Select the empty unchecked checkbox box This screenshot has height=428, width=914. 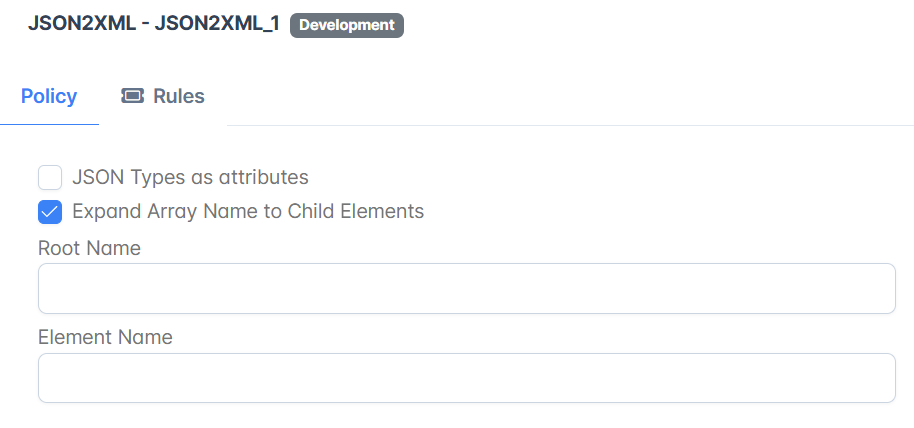[x=50, y=177]
